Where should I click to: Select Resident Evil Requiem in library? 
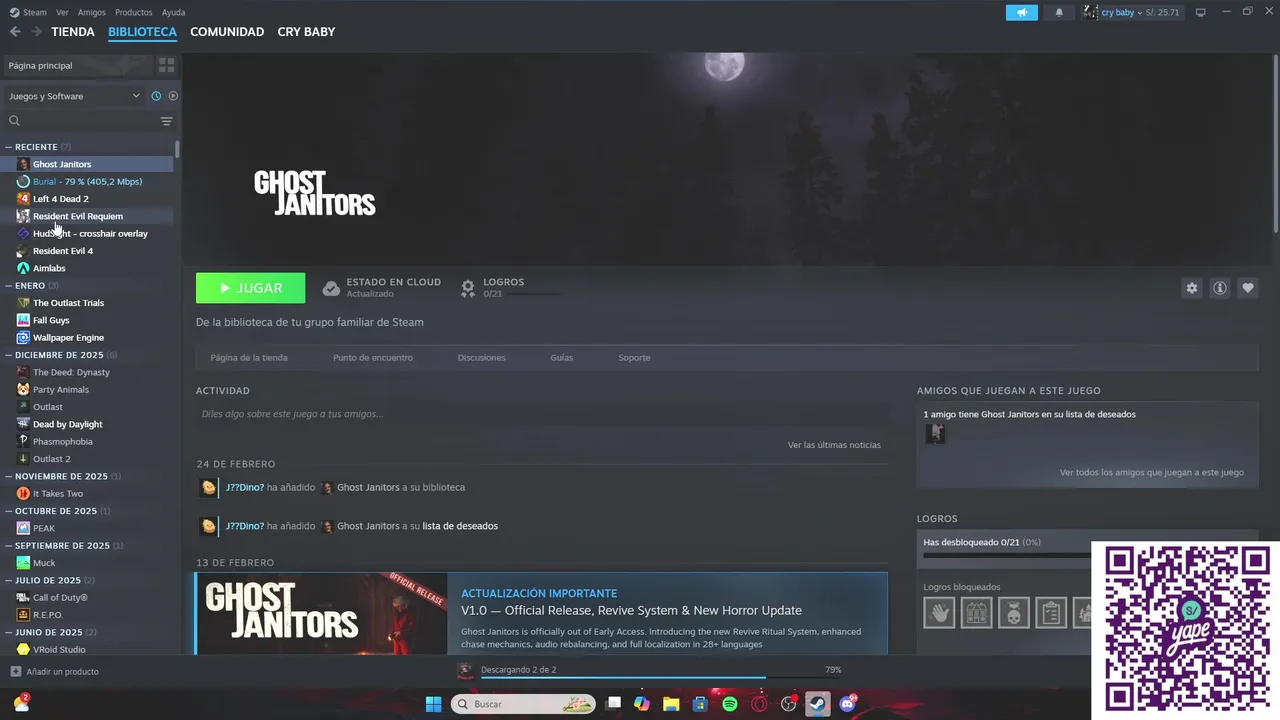(78, 216)
